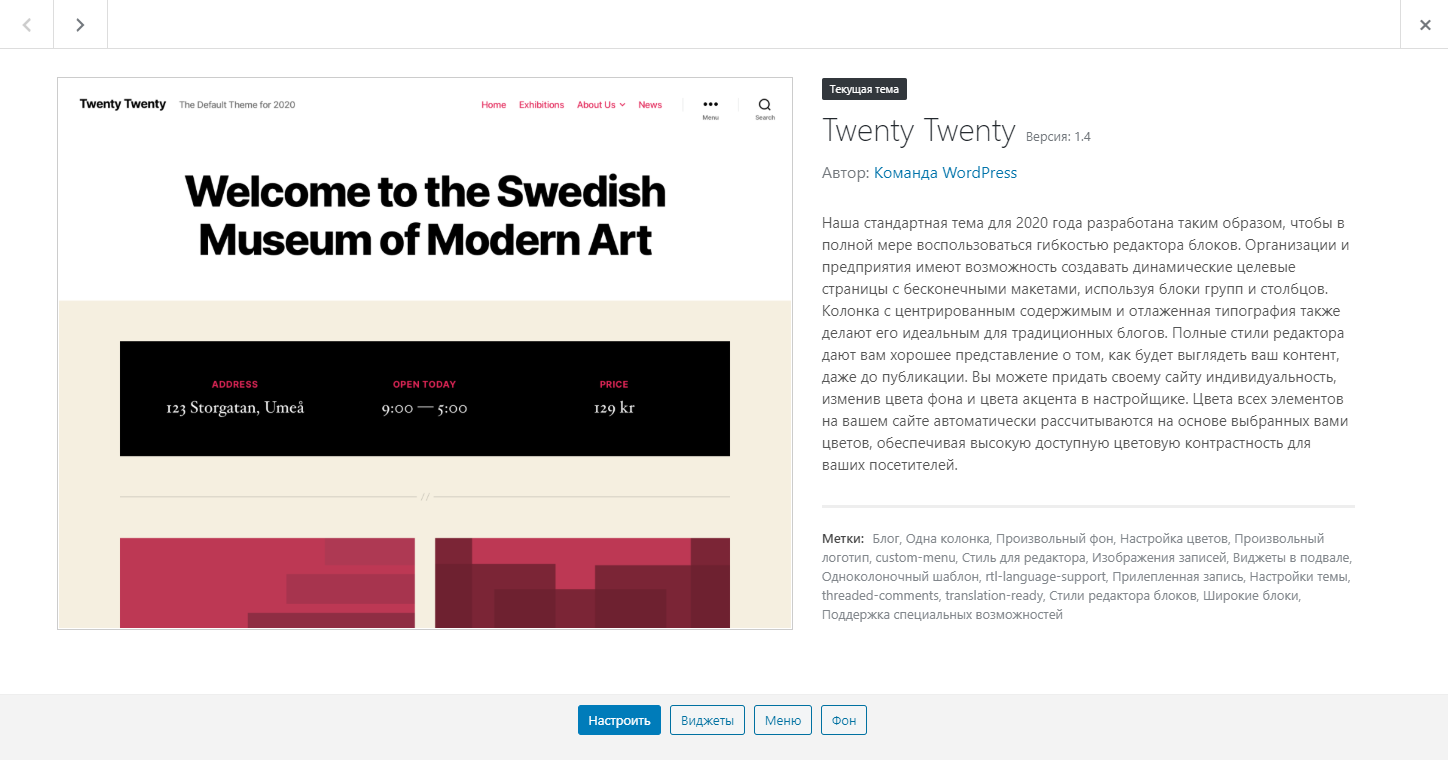
Task: Select Exhibitions in the preview navigation
Action: pyautogui.click(x=541, y=105)
